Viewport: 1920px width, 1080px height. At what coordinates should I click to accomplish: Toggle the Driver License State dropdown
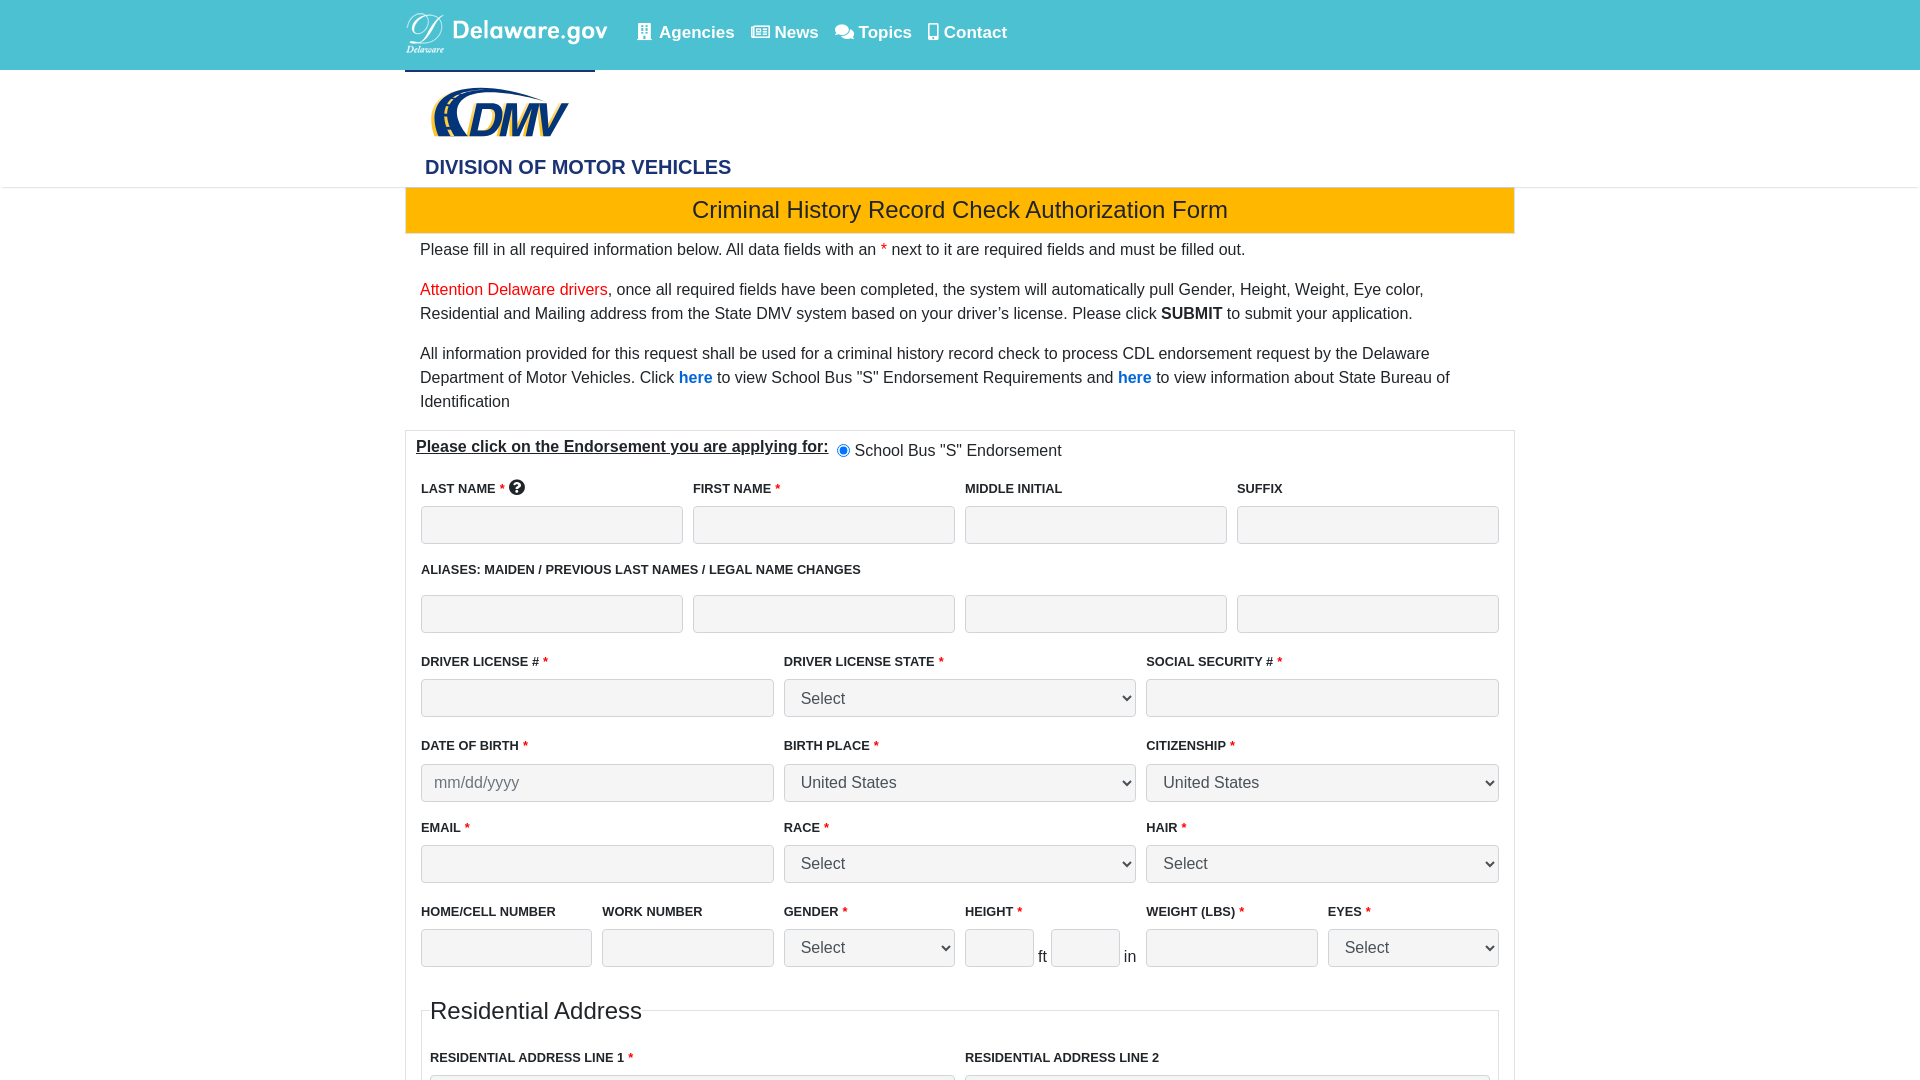960,698
